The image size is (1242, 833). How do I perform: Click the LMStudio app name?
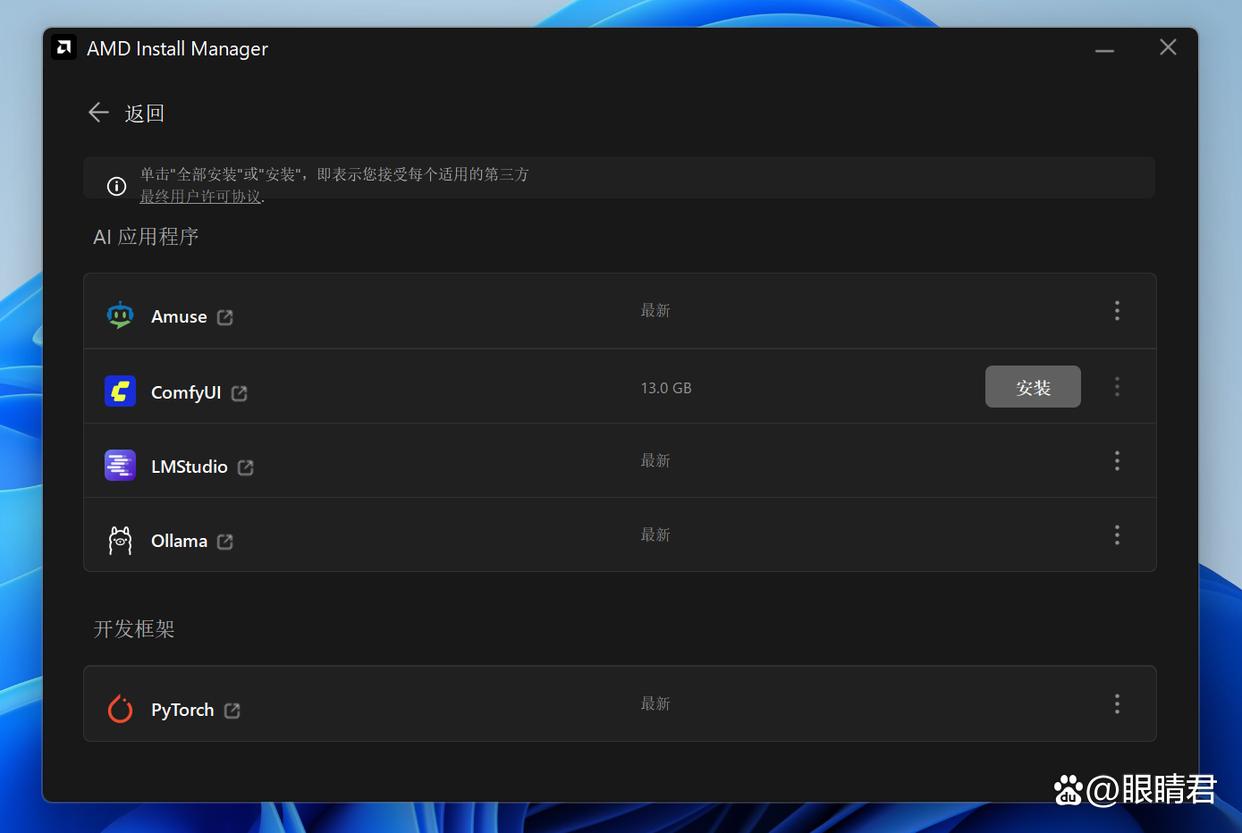click(189, 466)
